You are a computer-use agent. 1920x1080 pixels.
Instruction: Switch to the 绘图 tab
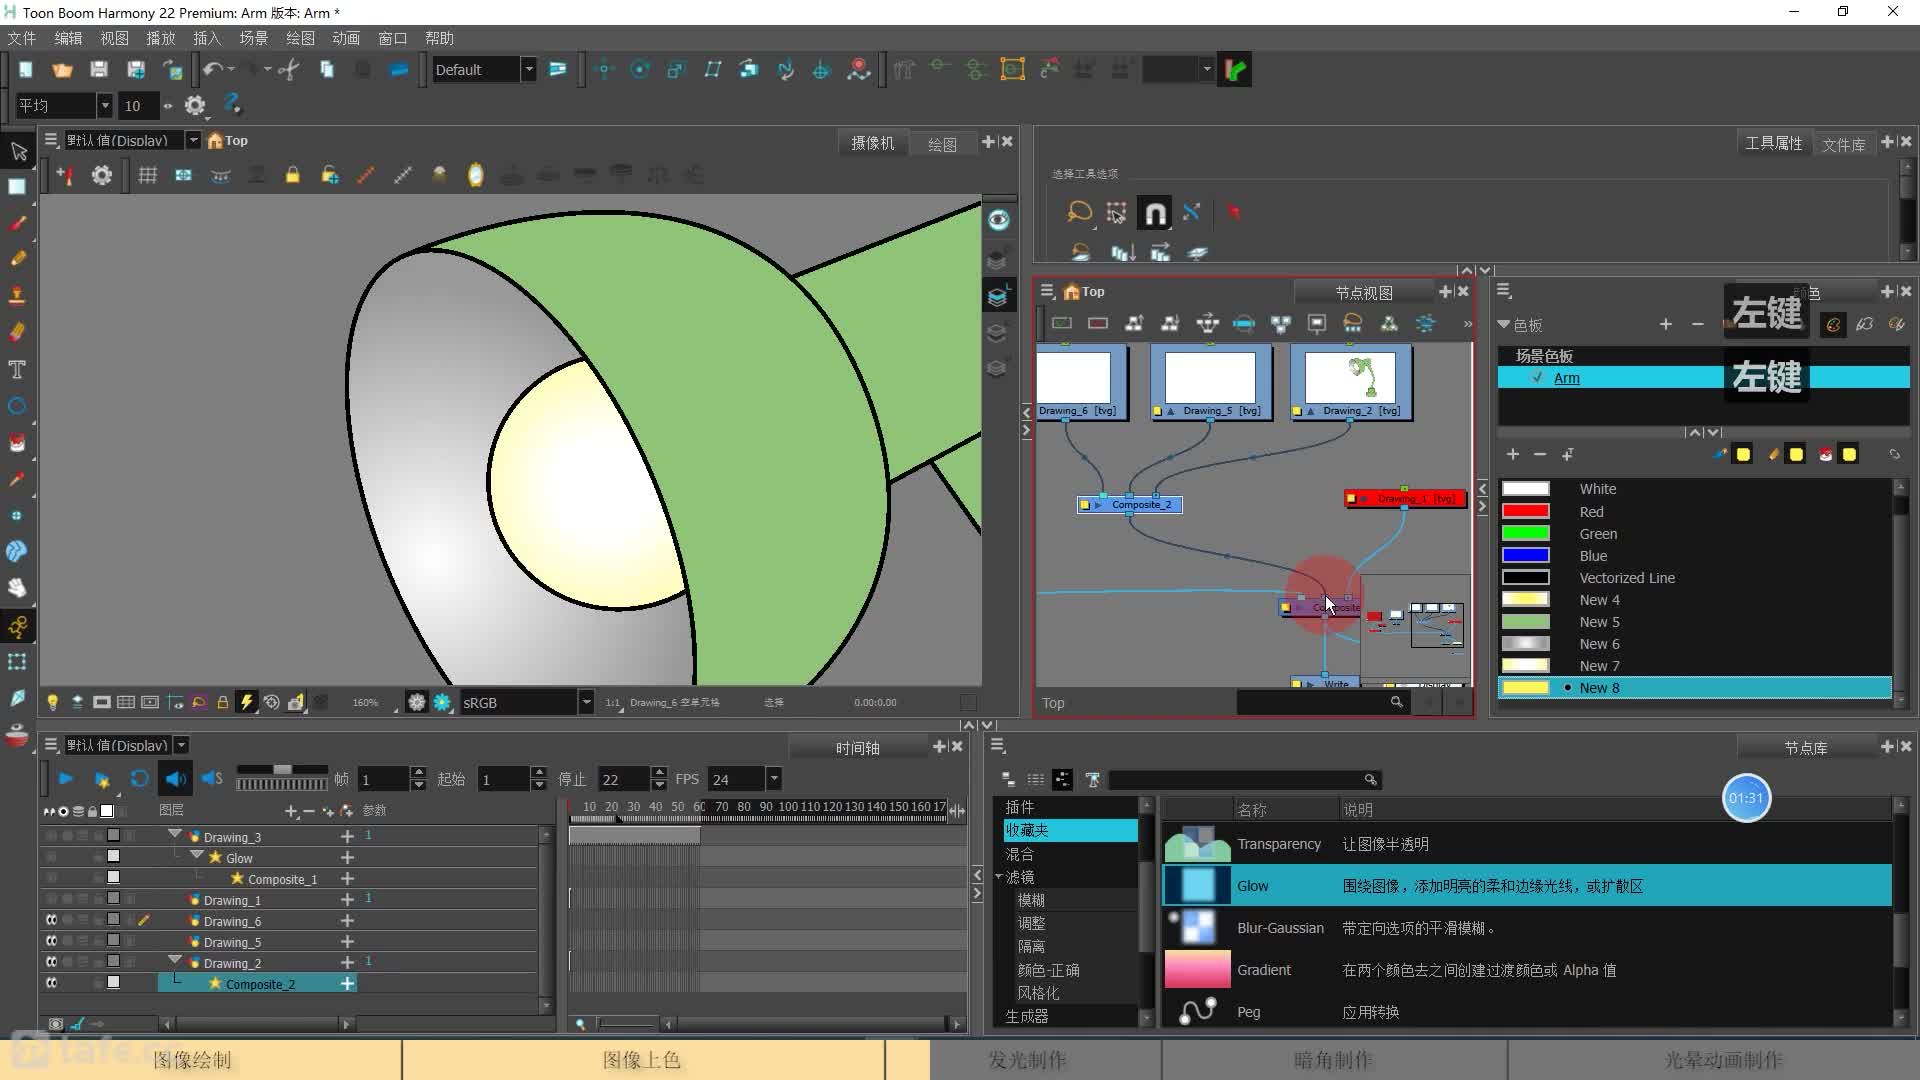coord(942,144)
